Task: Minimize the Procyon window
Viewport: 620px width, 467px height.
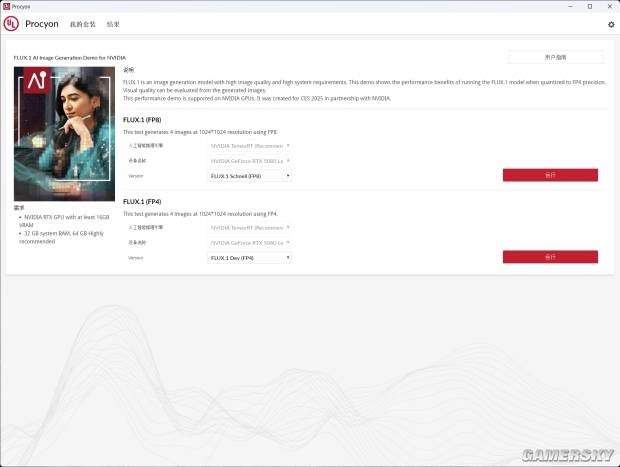Action: coord(570,6)
